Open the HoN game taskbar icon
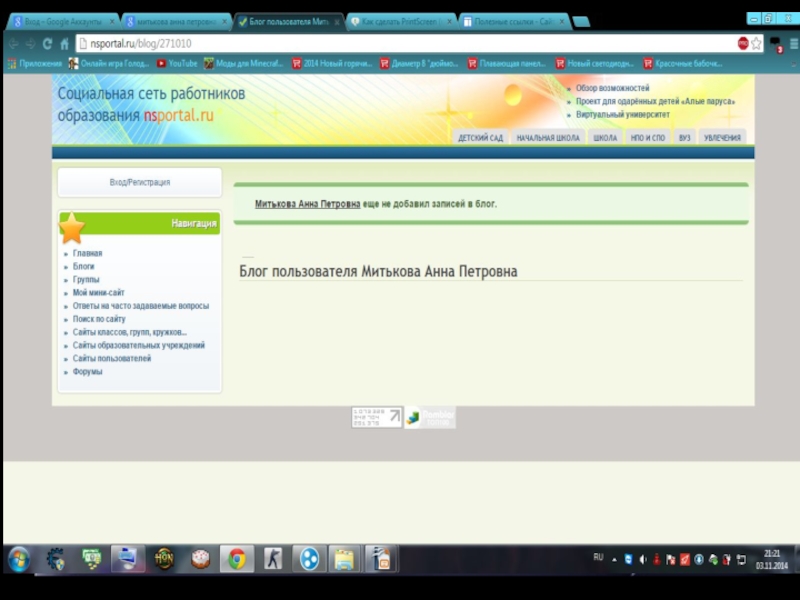 (164, 558)
